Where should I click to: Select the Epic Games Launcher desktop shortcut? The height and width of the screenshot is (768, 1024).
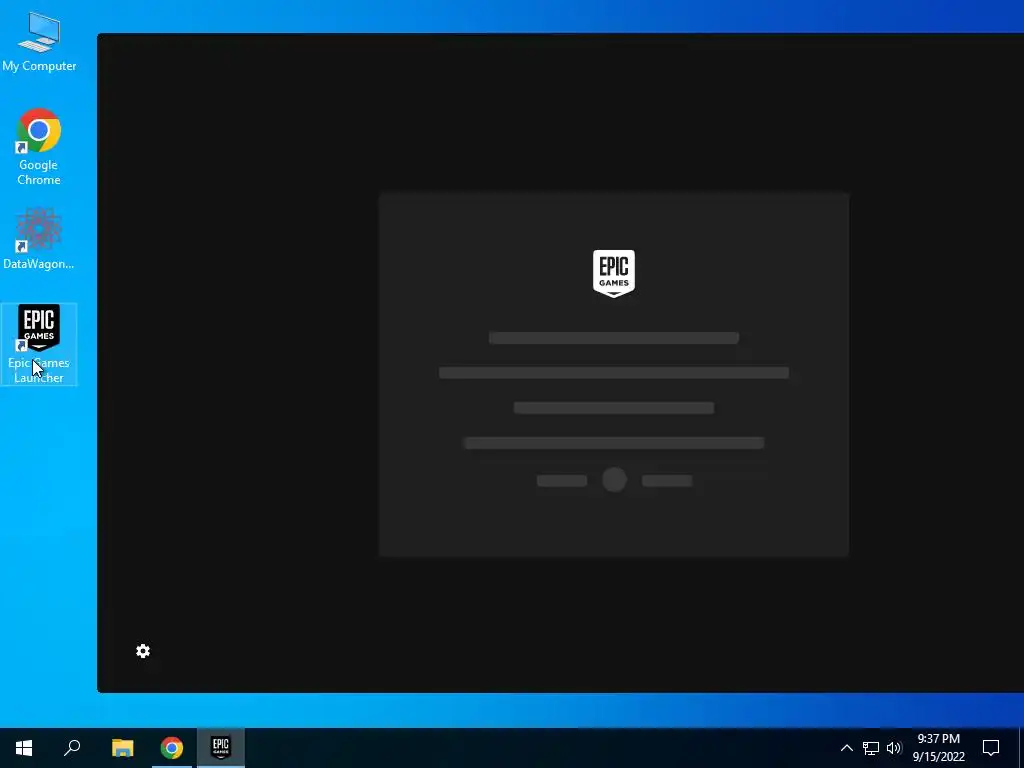click(x=39, y=344)
